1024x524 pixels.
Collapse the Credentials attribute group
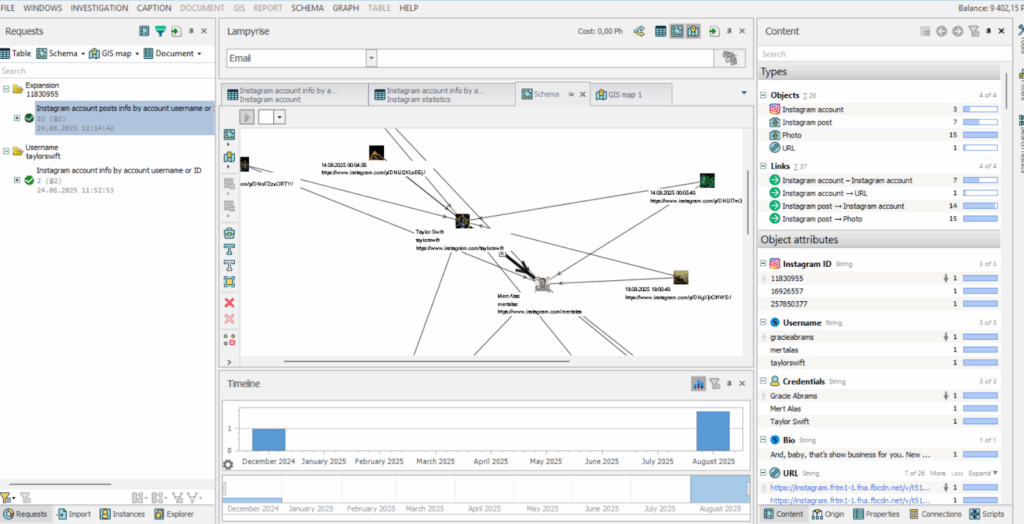pyautogui.click(x=763, y=381)
